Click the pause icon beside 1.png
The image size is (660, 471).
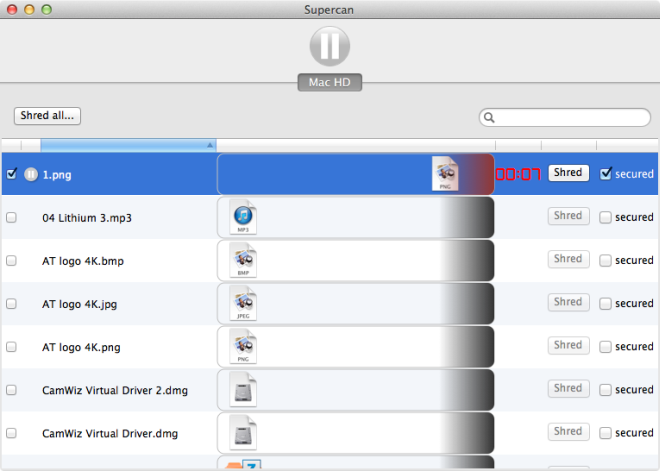click(x=31, y=174)
